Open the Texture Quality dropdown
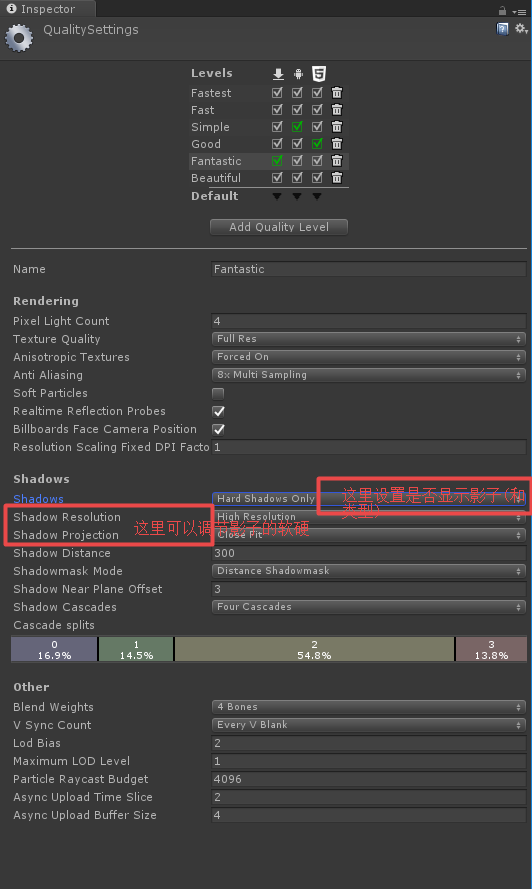The height and width of the screenshot is (889, 532). (x=369, y=339)
